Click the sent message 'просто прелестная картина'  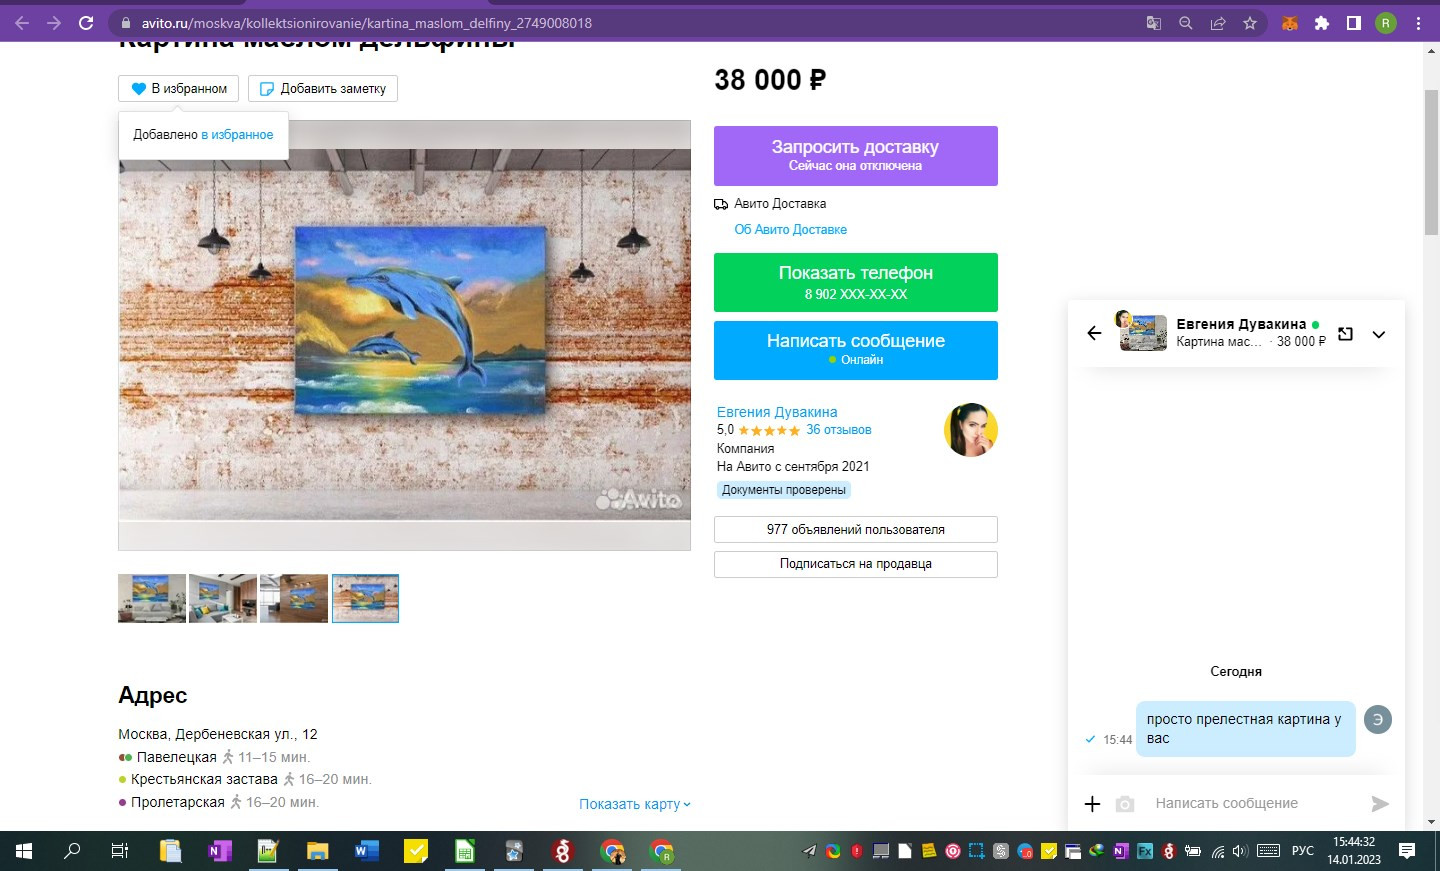point(1245,729)
